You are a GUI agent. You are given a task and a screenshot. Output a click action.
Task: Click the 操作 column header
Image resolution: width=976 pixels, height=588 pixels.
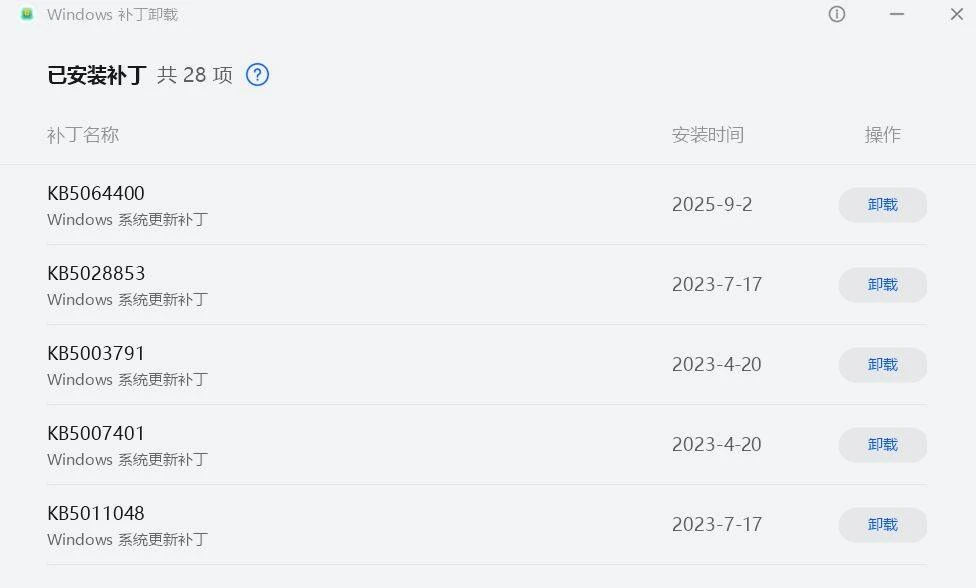(882, 135)
